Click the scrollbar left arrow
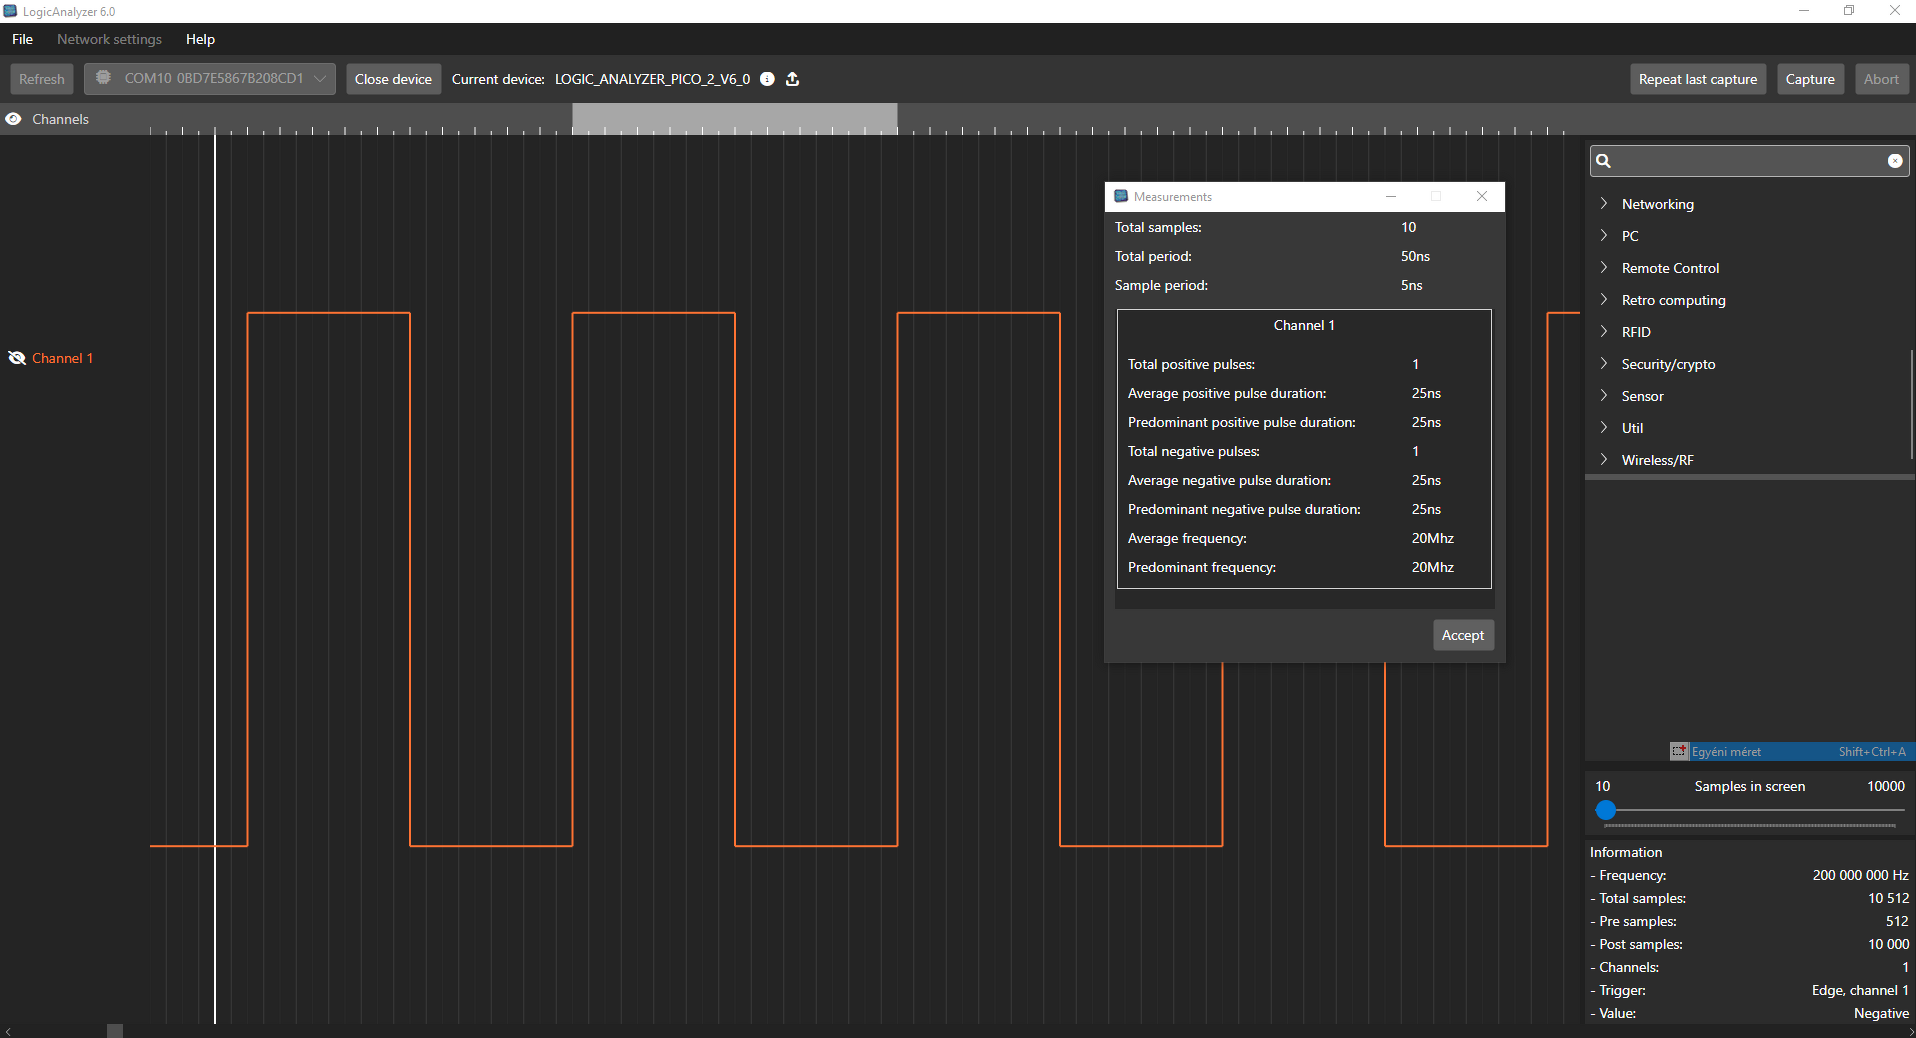This screenshot has height=1038, width=1916. 8,1031
